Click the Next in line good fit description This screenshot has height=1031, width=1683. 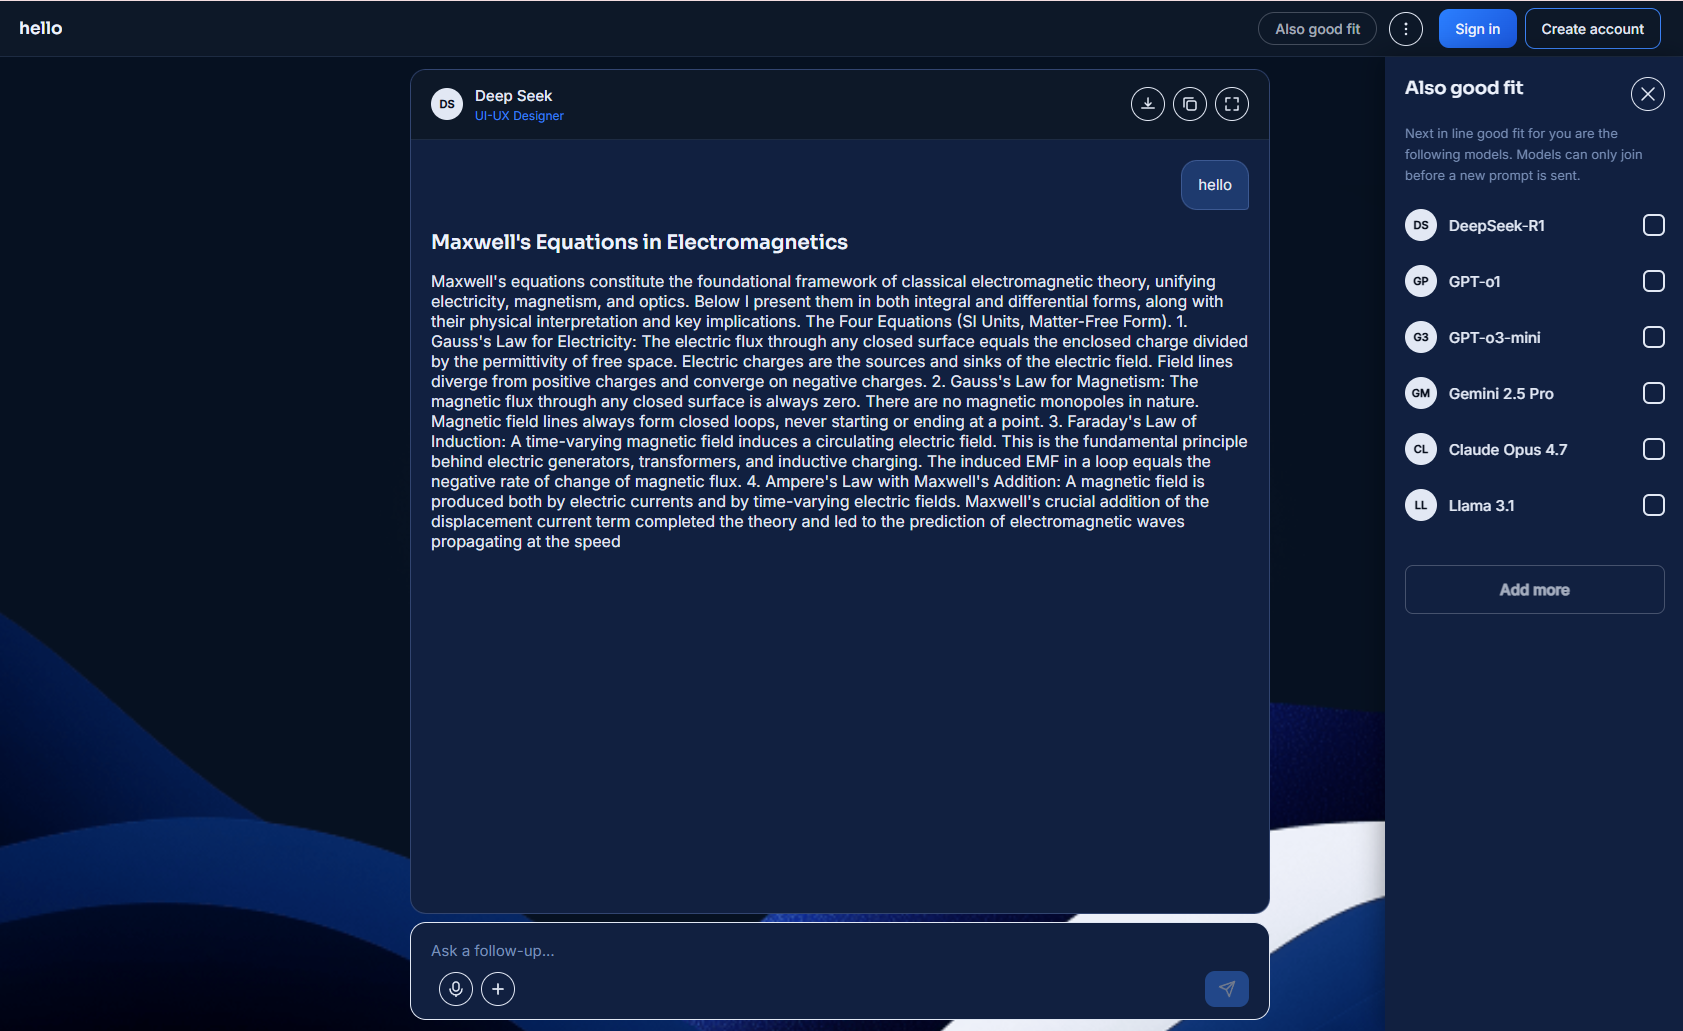[x=1524, y=154]
